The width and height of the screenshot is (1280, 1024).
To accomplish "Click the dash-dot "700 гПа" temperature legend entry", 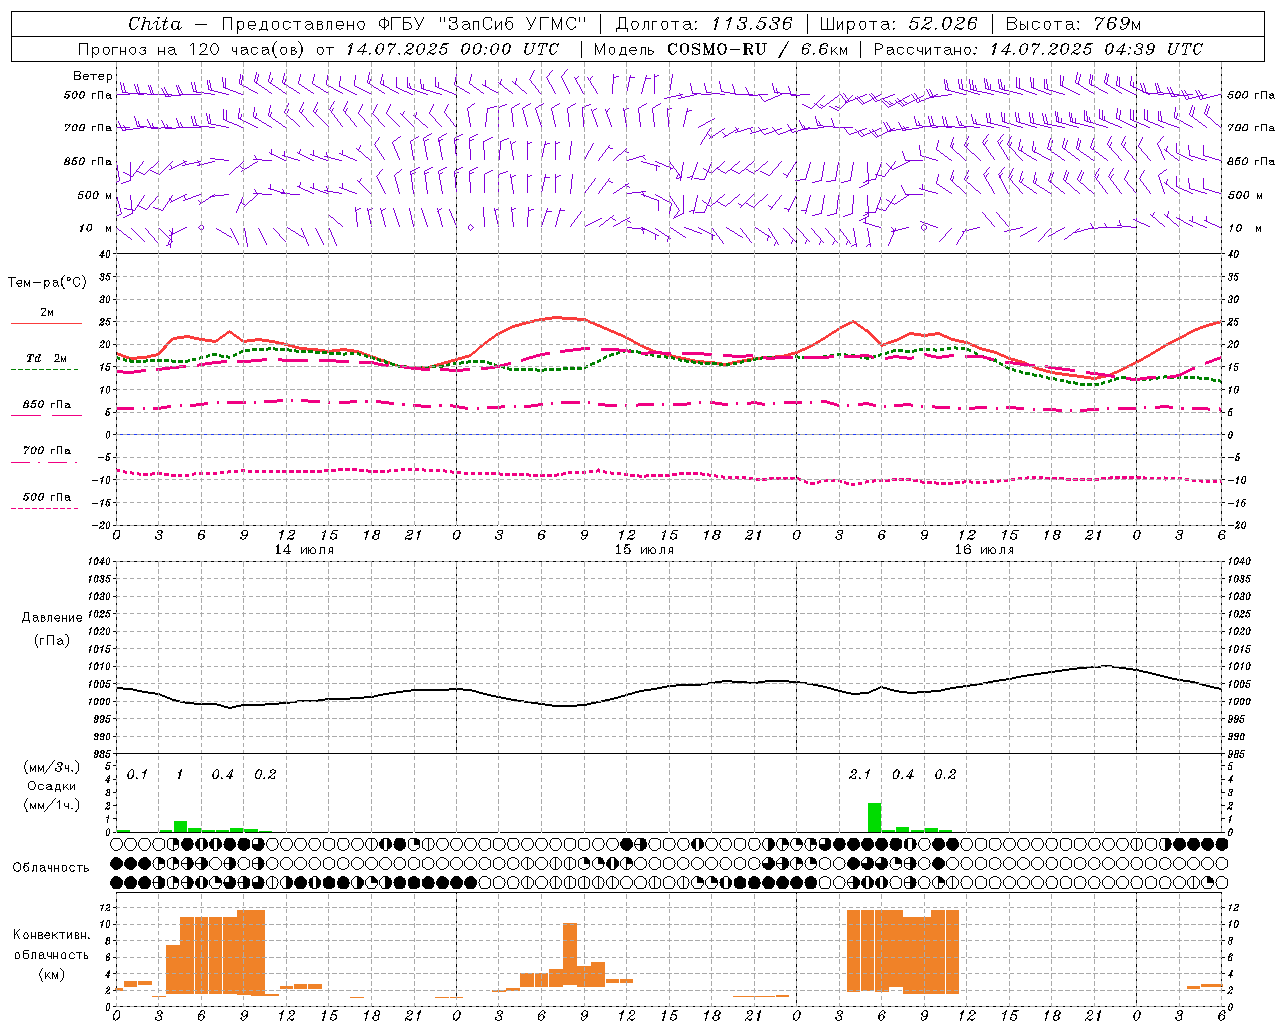I will [46, 454].
